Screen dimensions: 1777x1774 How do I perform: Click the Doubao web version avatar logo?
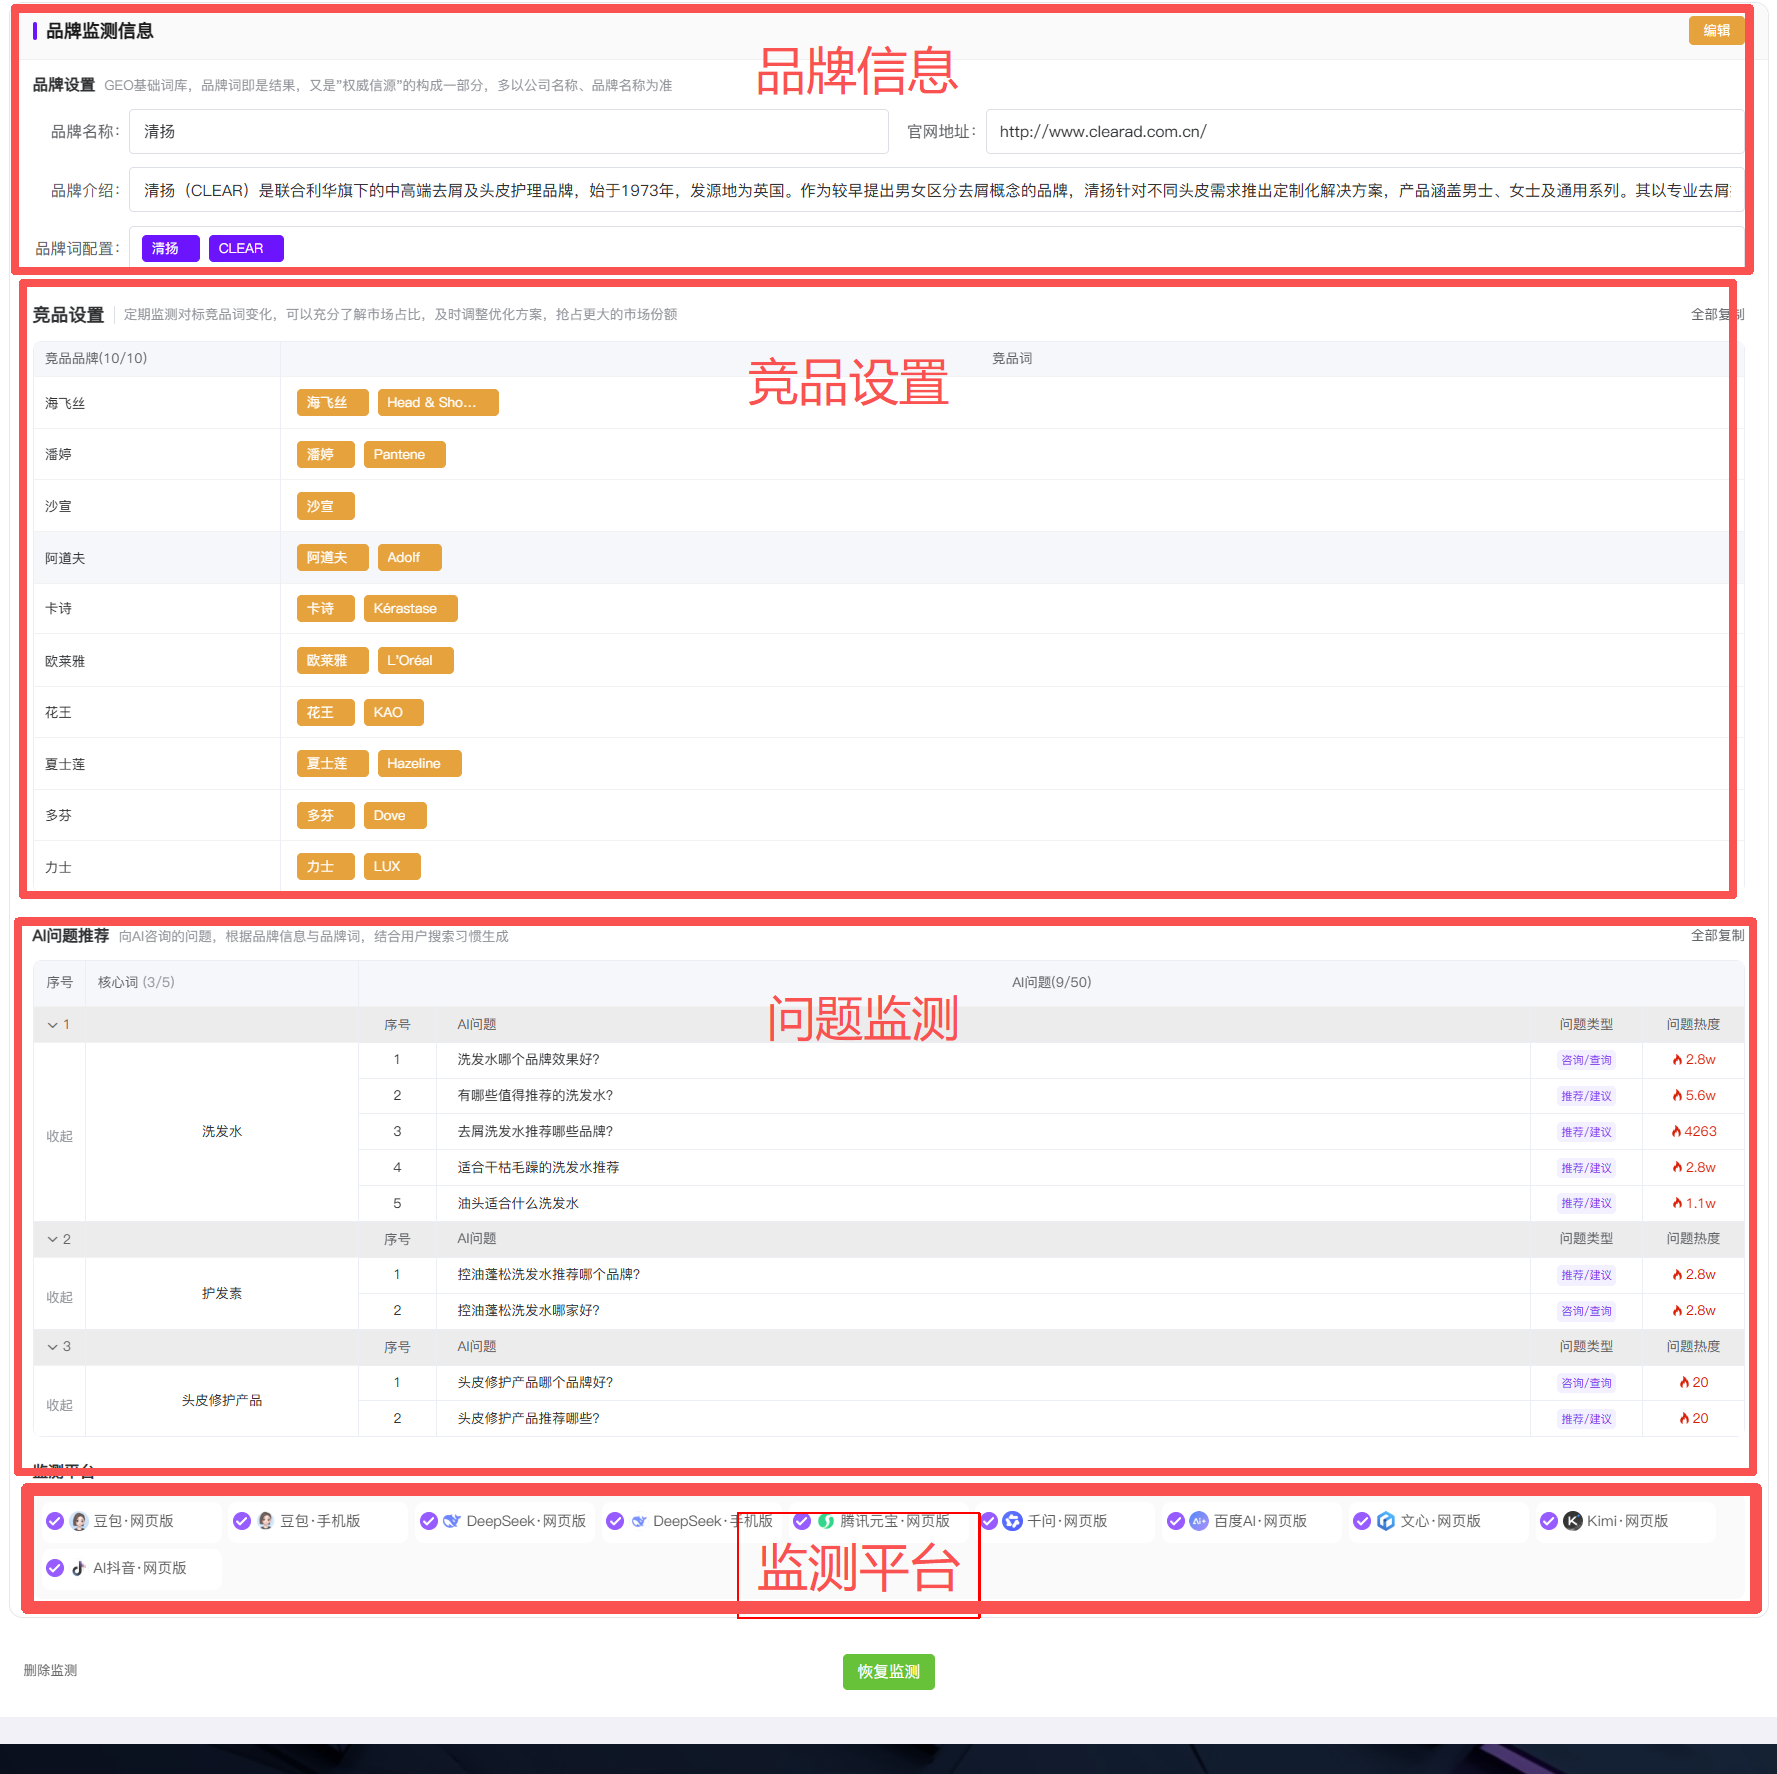[80, 1521]
